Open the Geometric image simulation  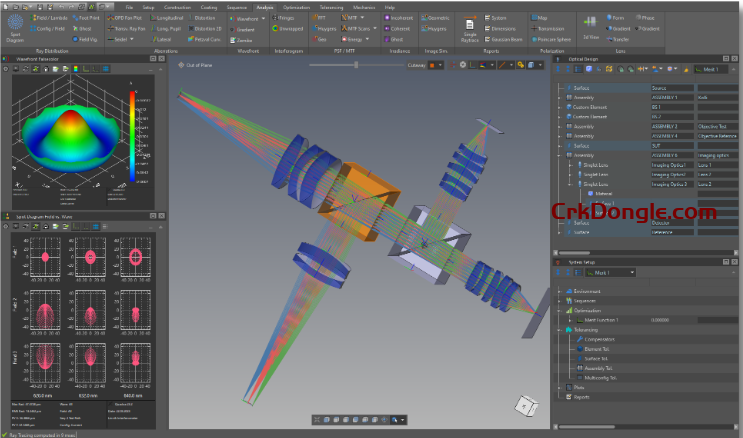[435, 18]
